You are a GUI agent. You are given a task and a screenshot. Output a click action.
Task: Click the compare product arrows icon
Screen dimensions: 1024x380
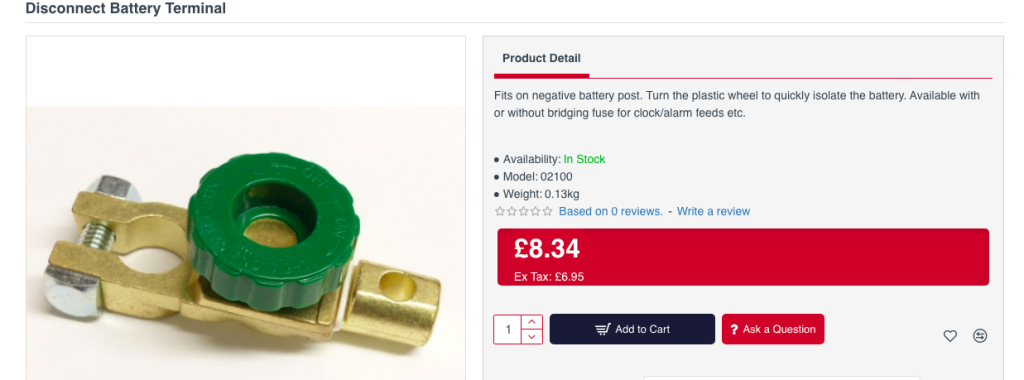click(x=980, y=336)
